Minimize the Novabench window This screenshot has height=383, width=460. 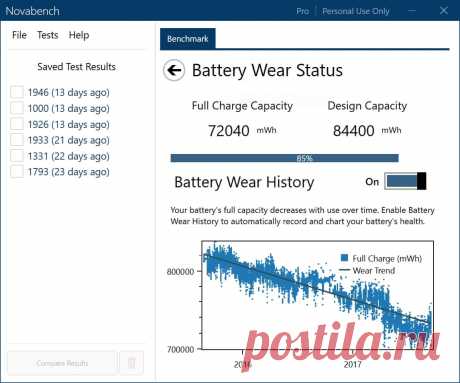click(412, 11)
